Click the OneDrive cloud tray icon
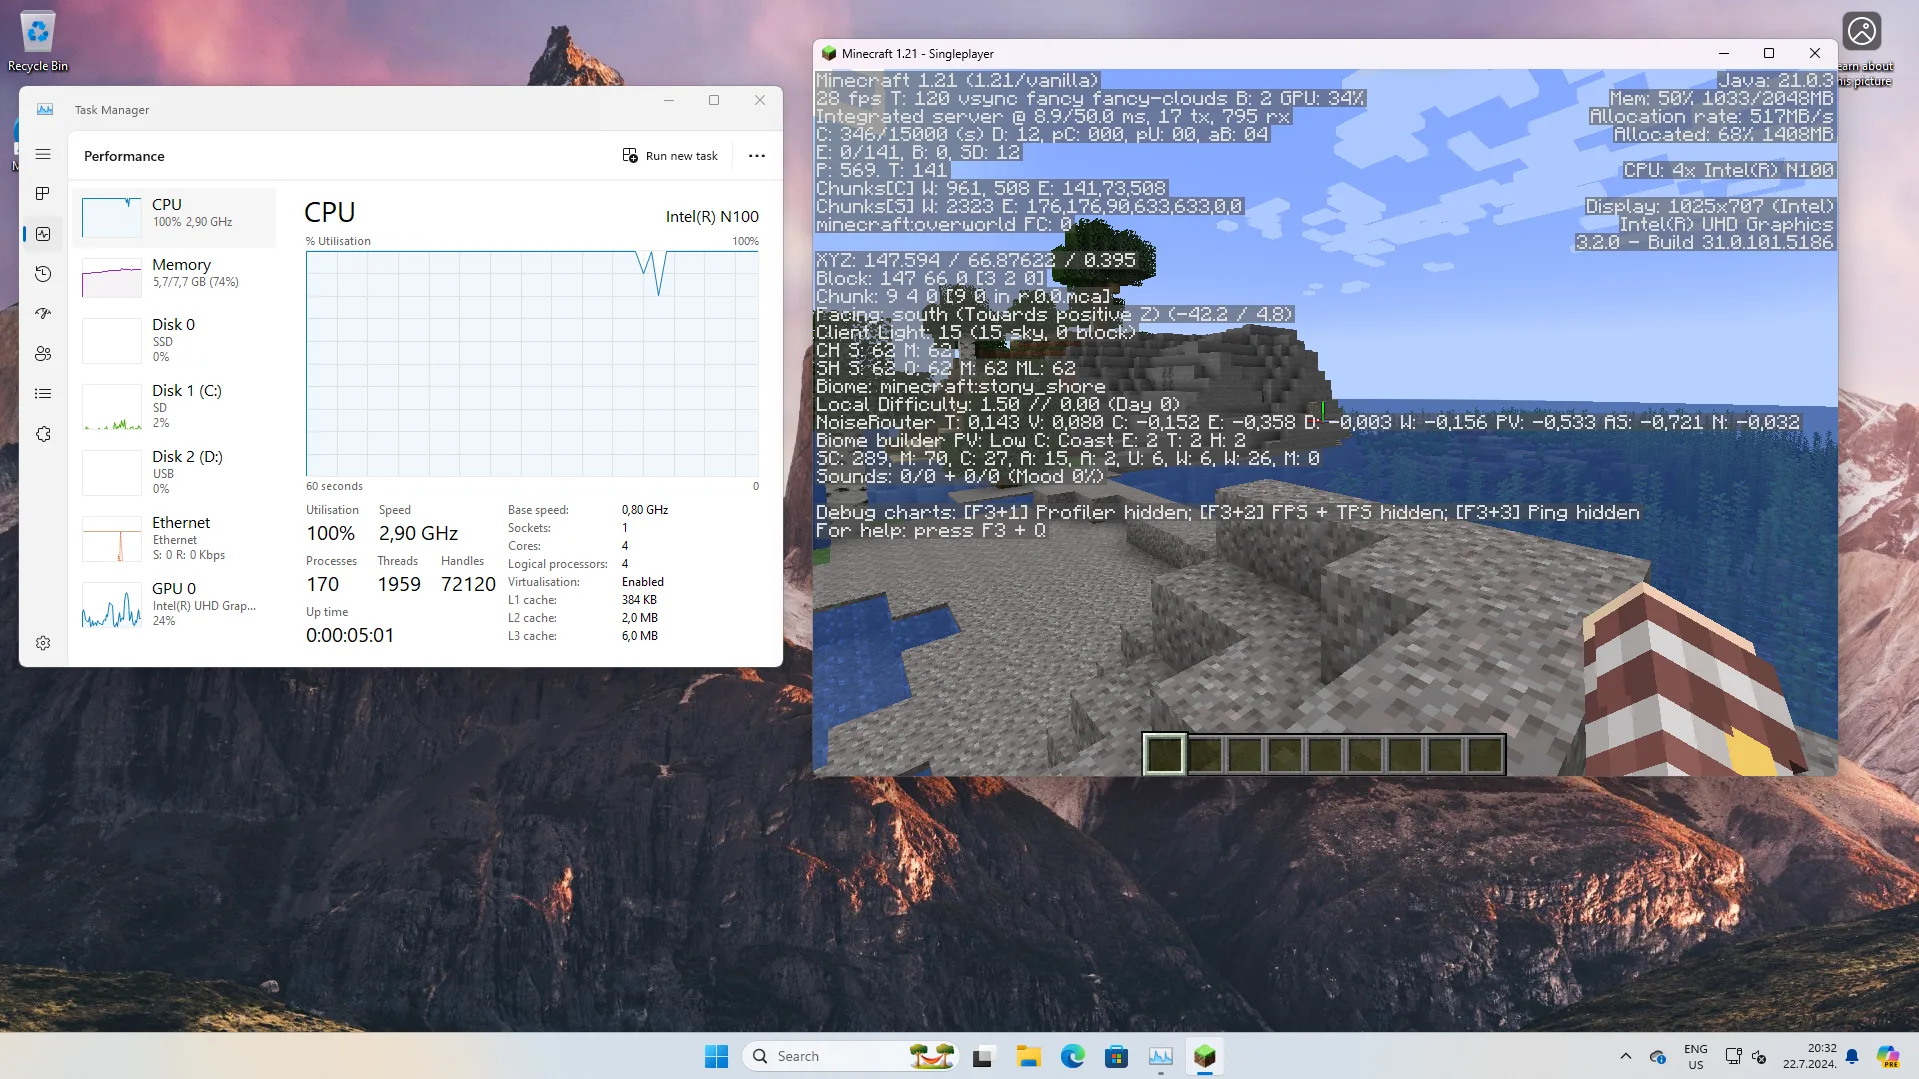The image size is (1919, 1079). tap(1657, 1056)
